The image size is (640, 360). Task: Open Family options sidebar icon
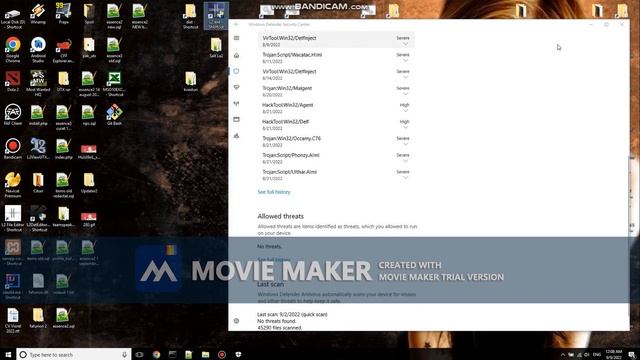(236, 136)
